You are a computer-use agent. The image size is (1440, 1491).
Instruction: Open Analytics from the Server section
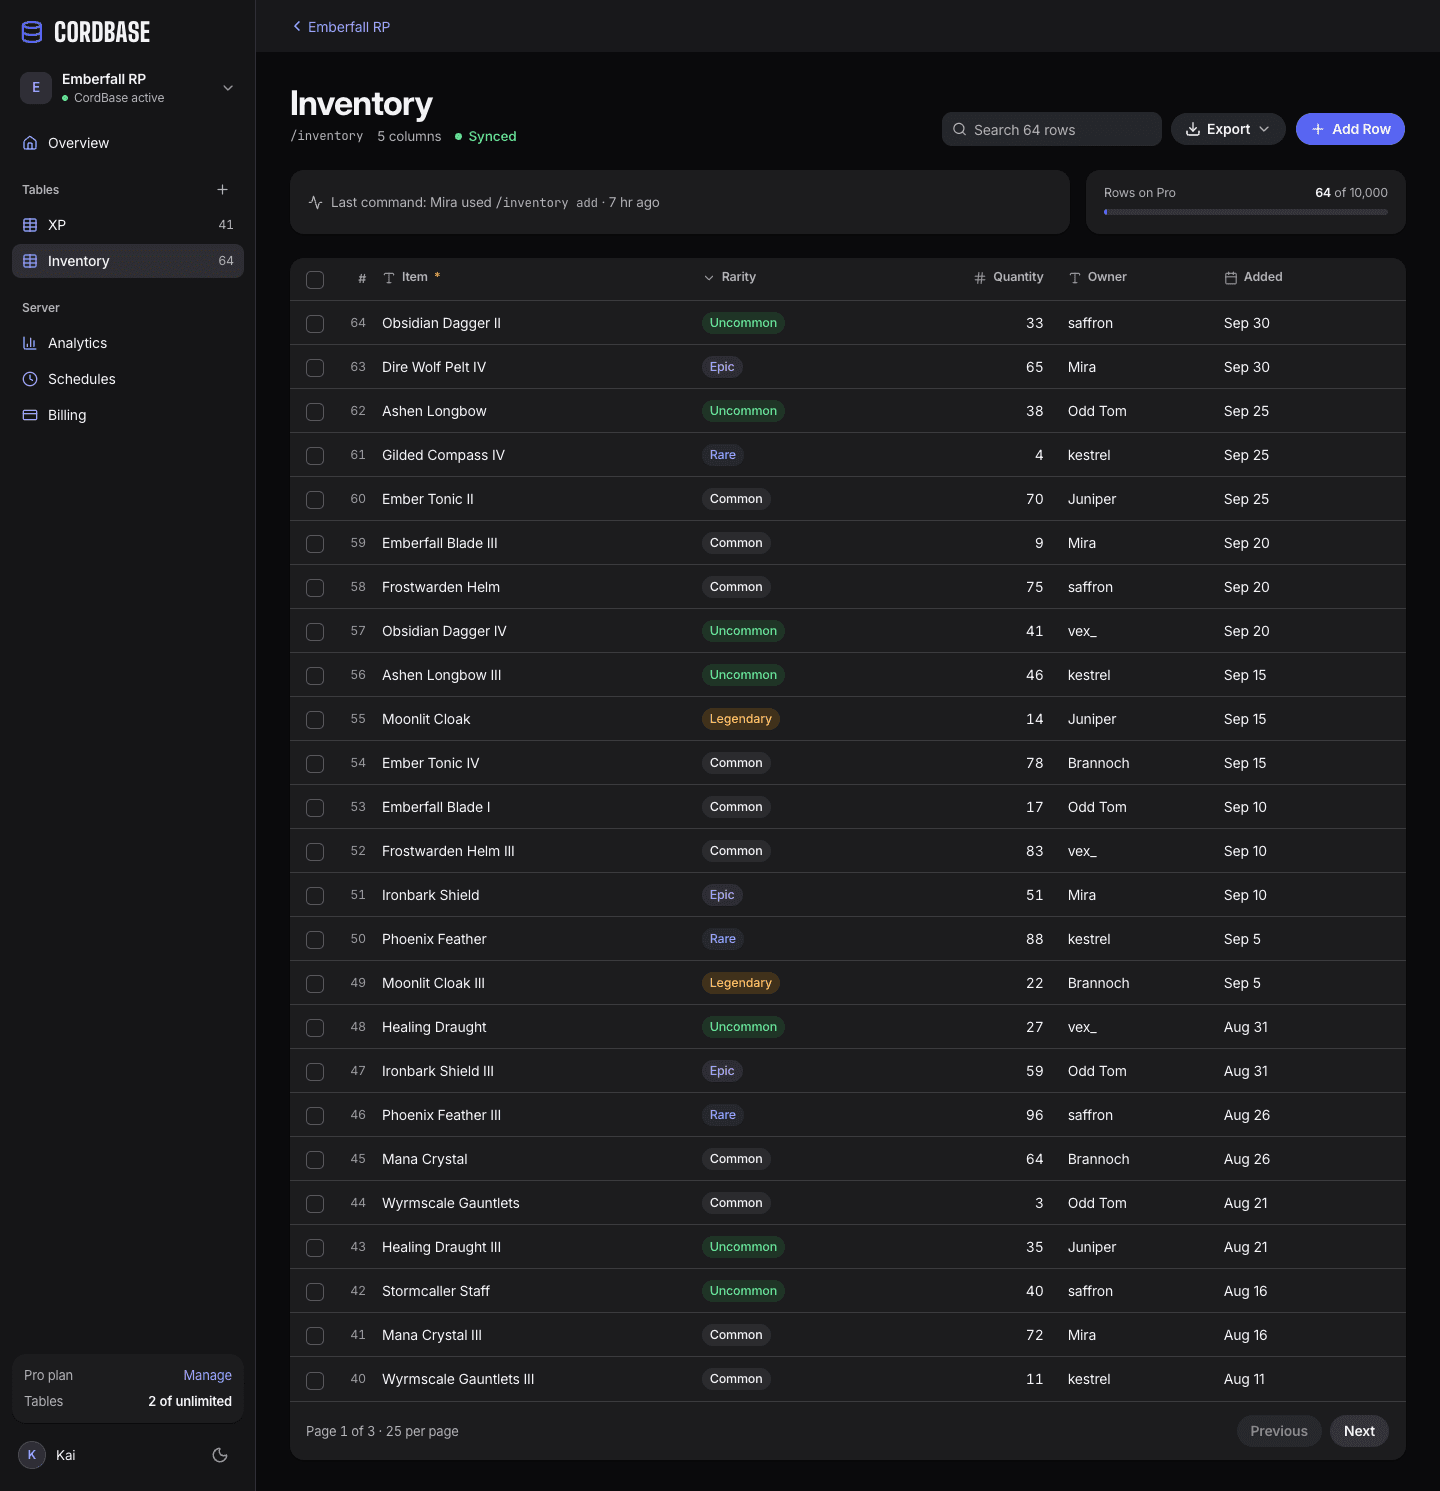[128, 343]
